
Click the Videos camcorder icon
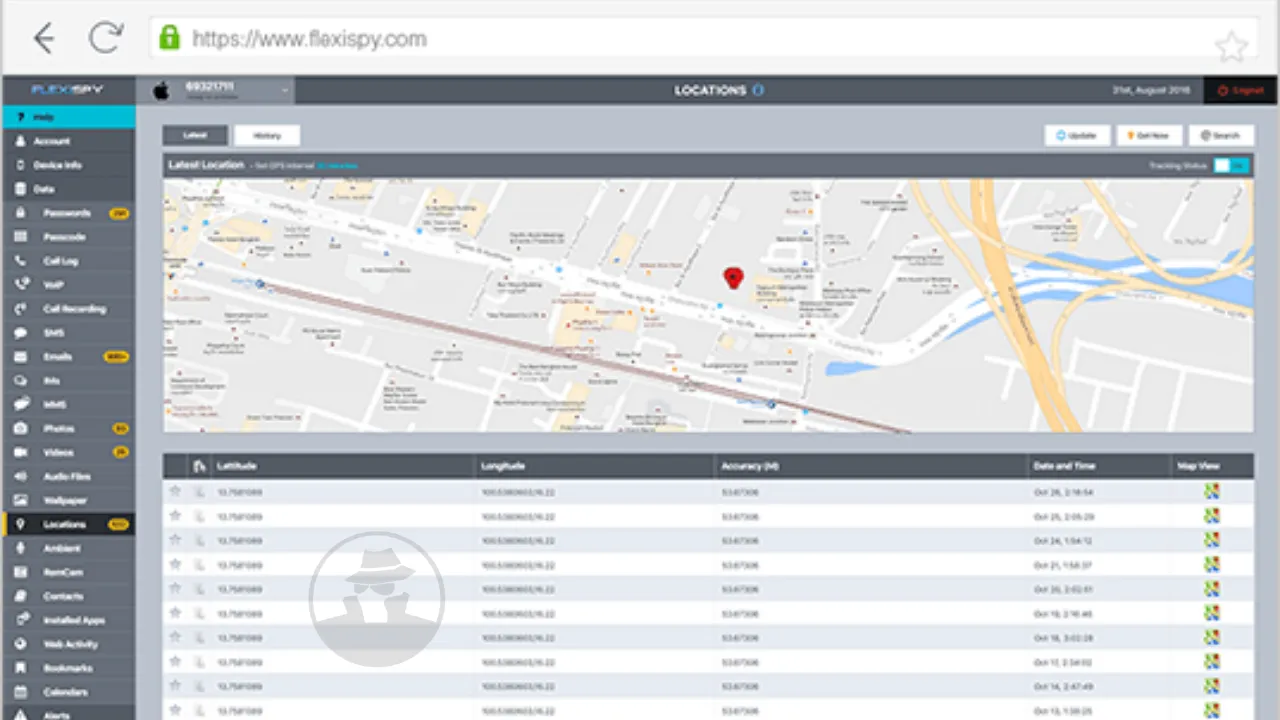pyautogui.click(x=21, y=452)
